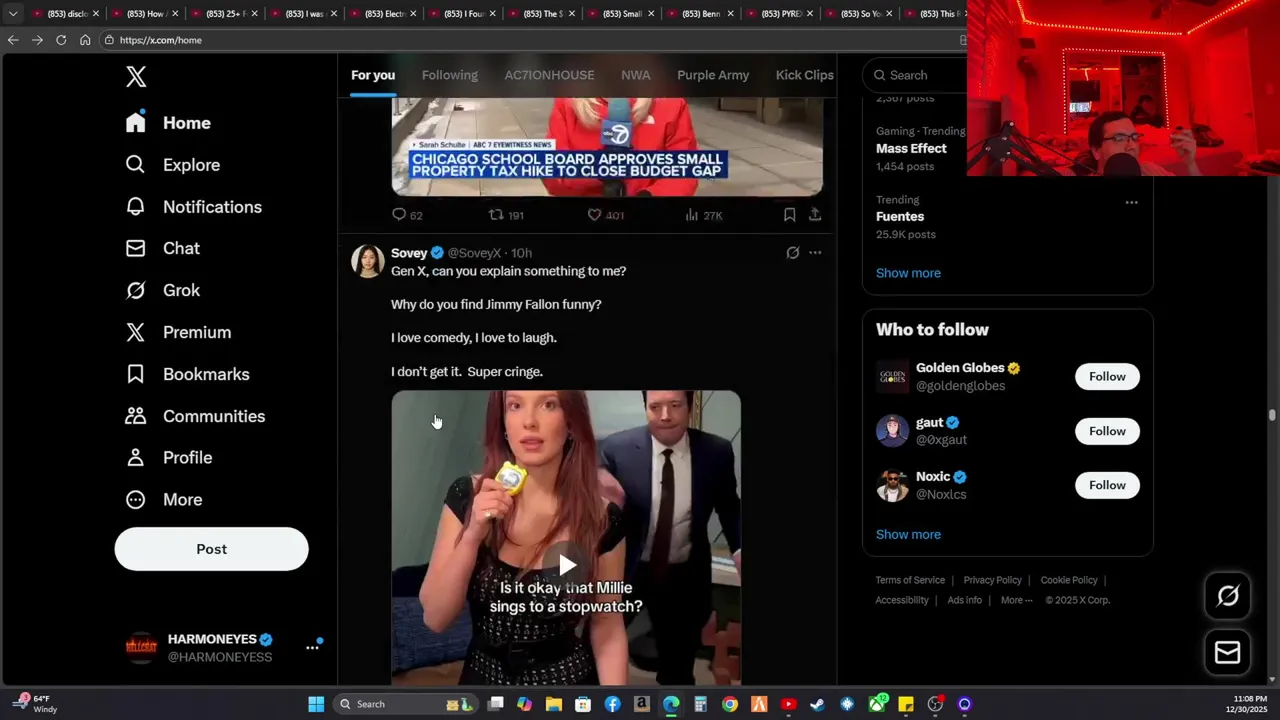Close the '(853) I was' browser tab
This screenshot has width=1280, height=720.
tap(334, 14)
